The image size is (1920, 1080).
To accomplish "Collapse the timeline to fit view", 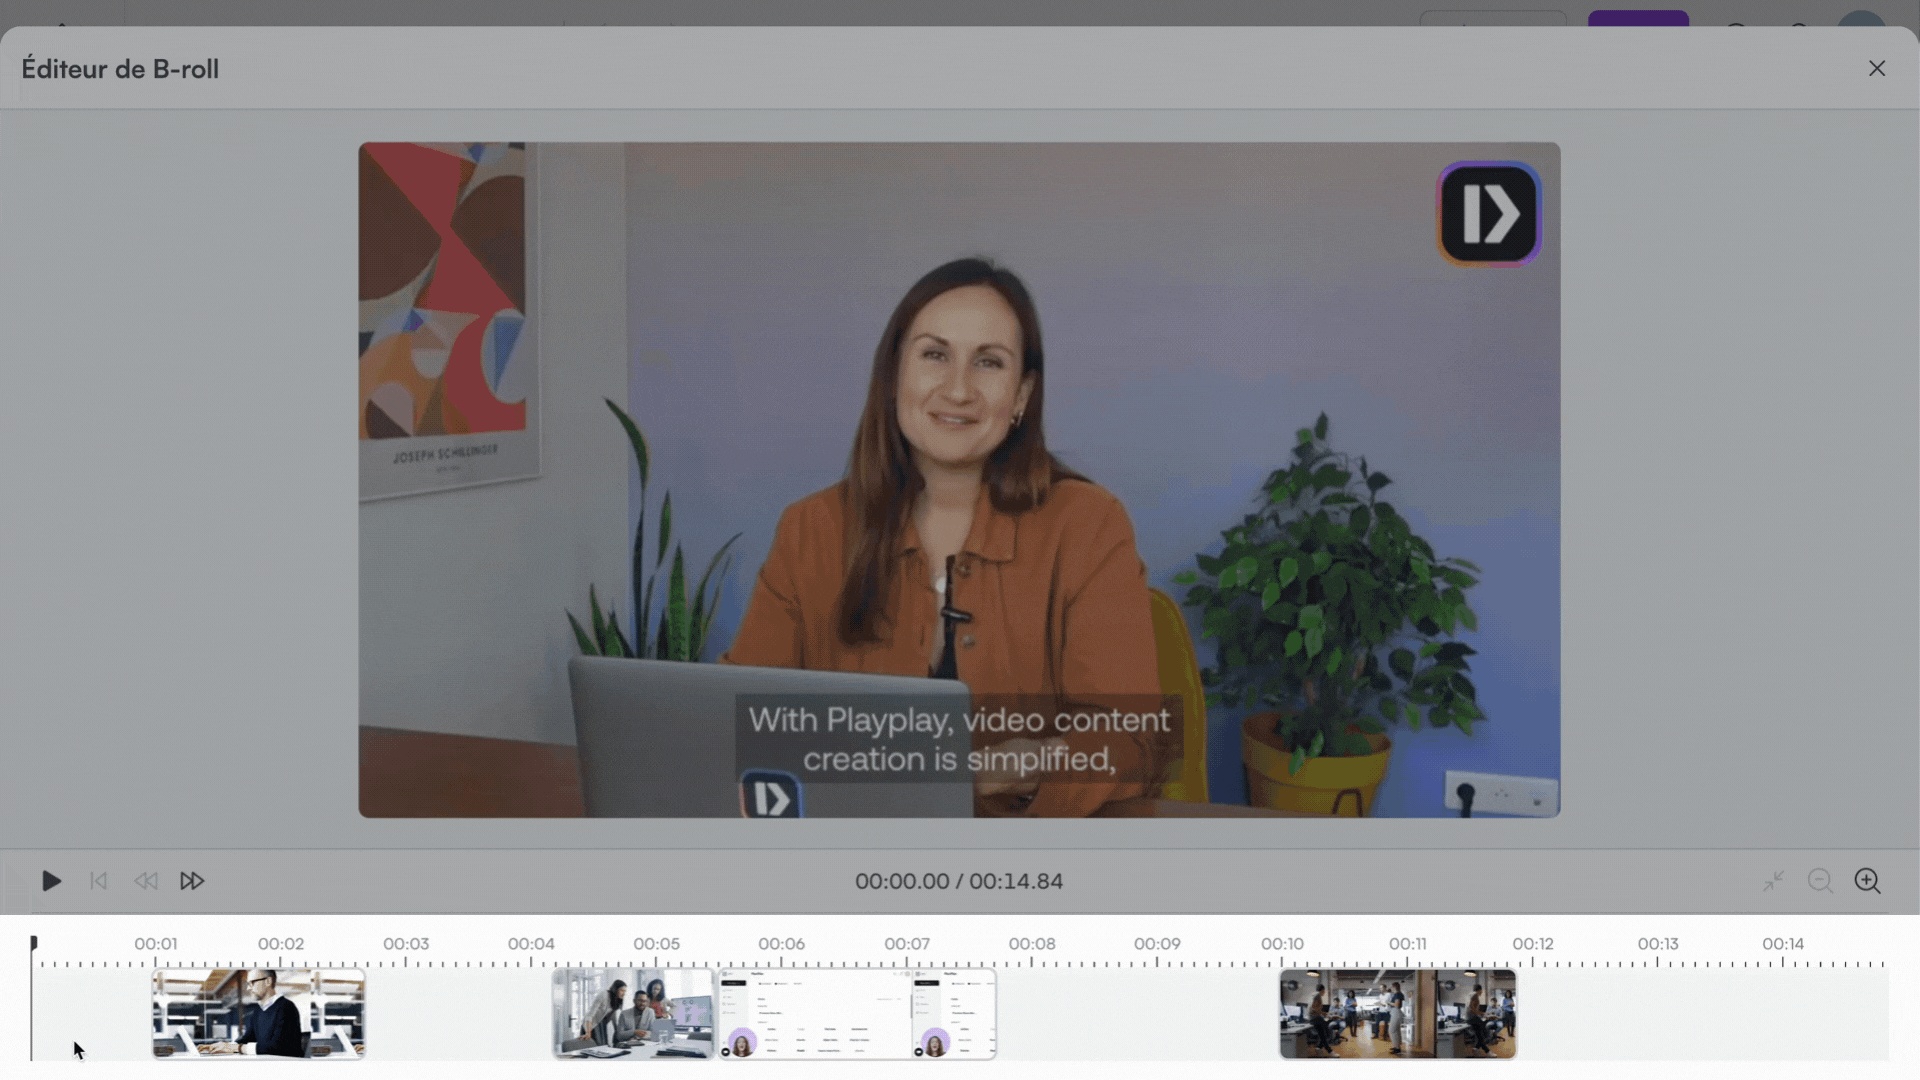I will 1774,881.
